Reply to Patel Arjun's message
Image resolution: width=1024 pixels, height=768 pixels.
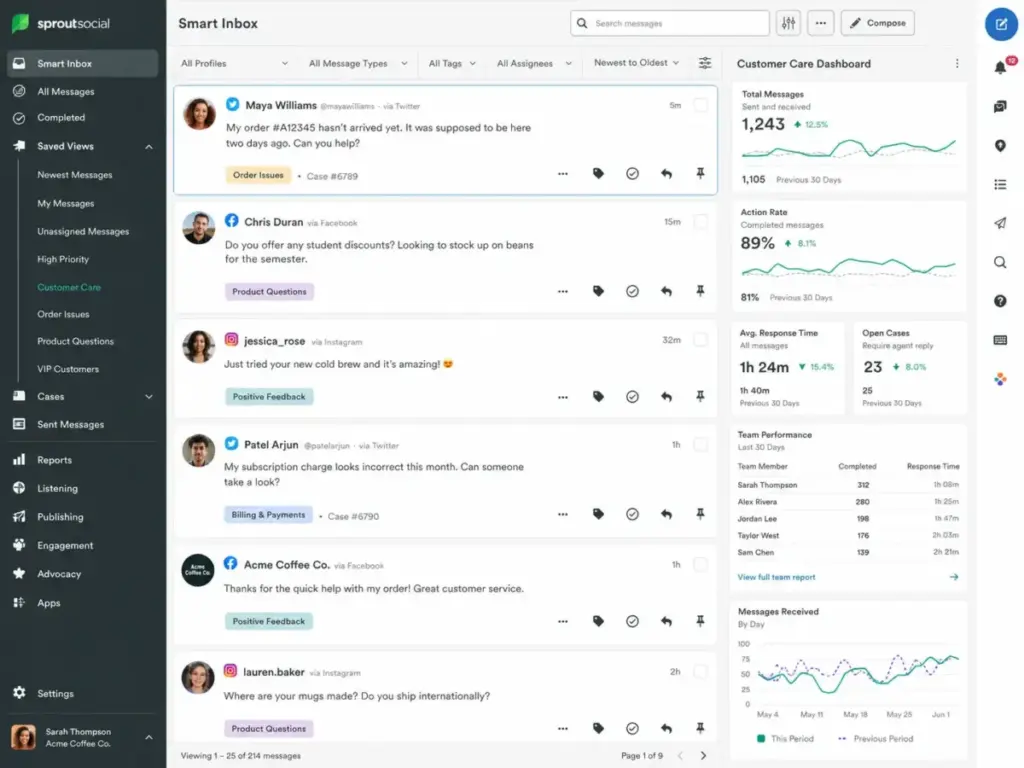click(666, 515)
